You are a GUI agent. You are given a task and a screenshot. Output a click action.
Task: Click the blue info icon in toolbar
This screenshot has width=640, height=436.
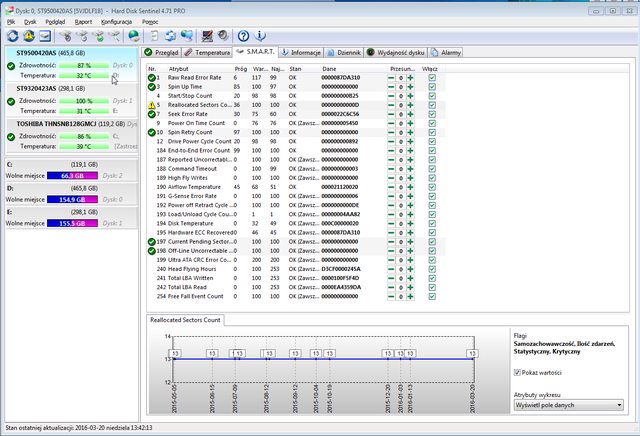[260, 36]
